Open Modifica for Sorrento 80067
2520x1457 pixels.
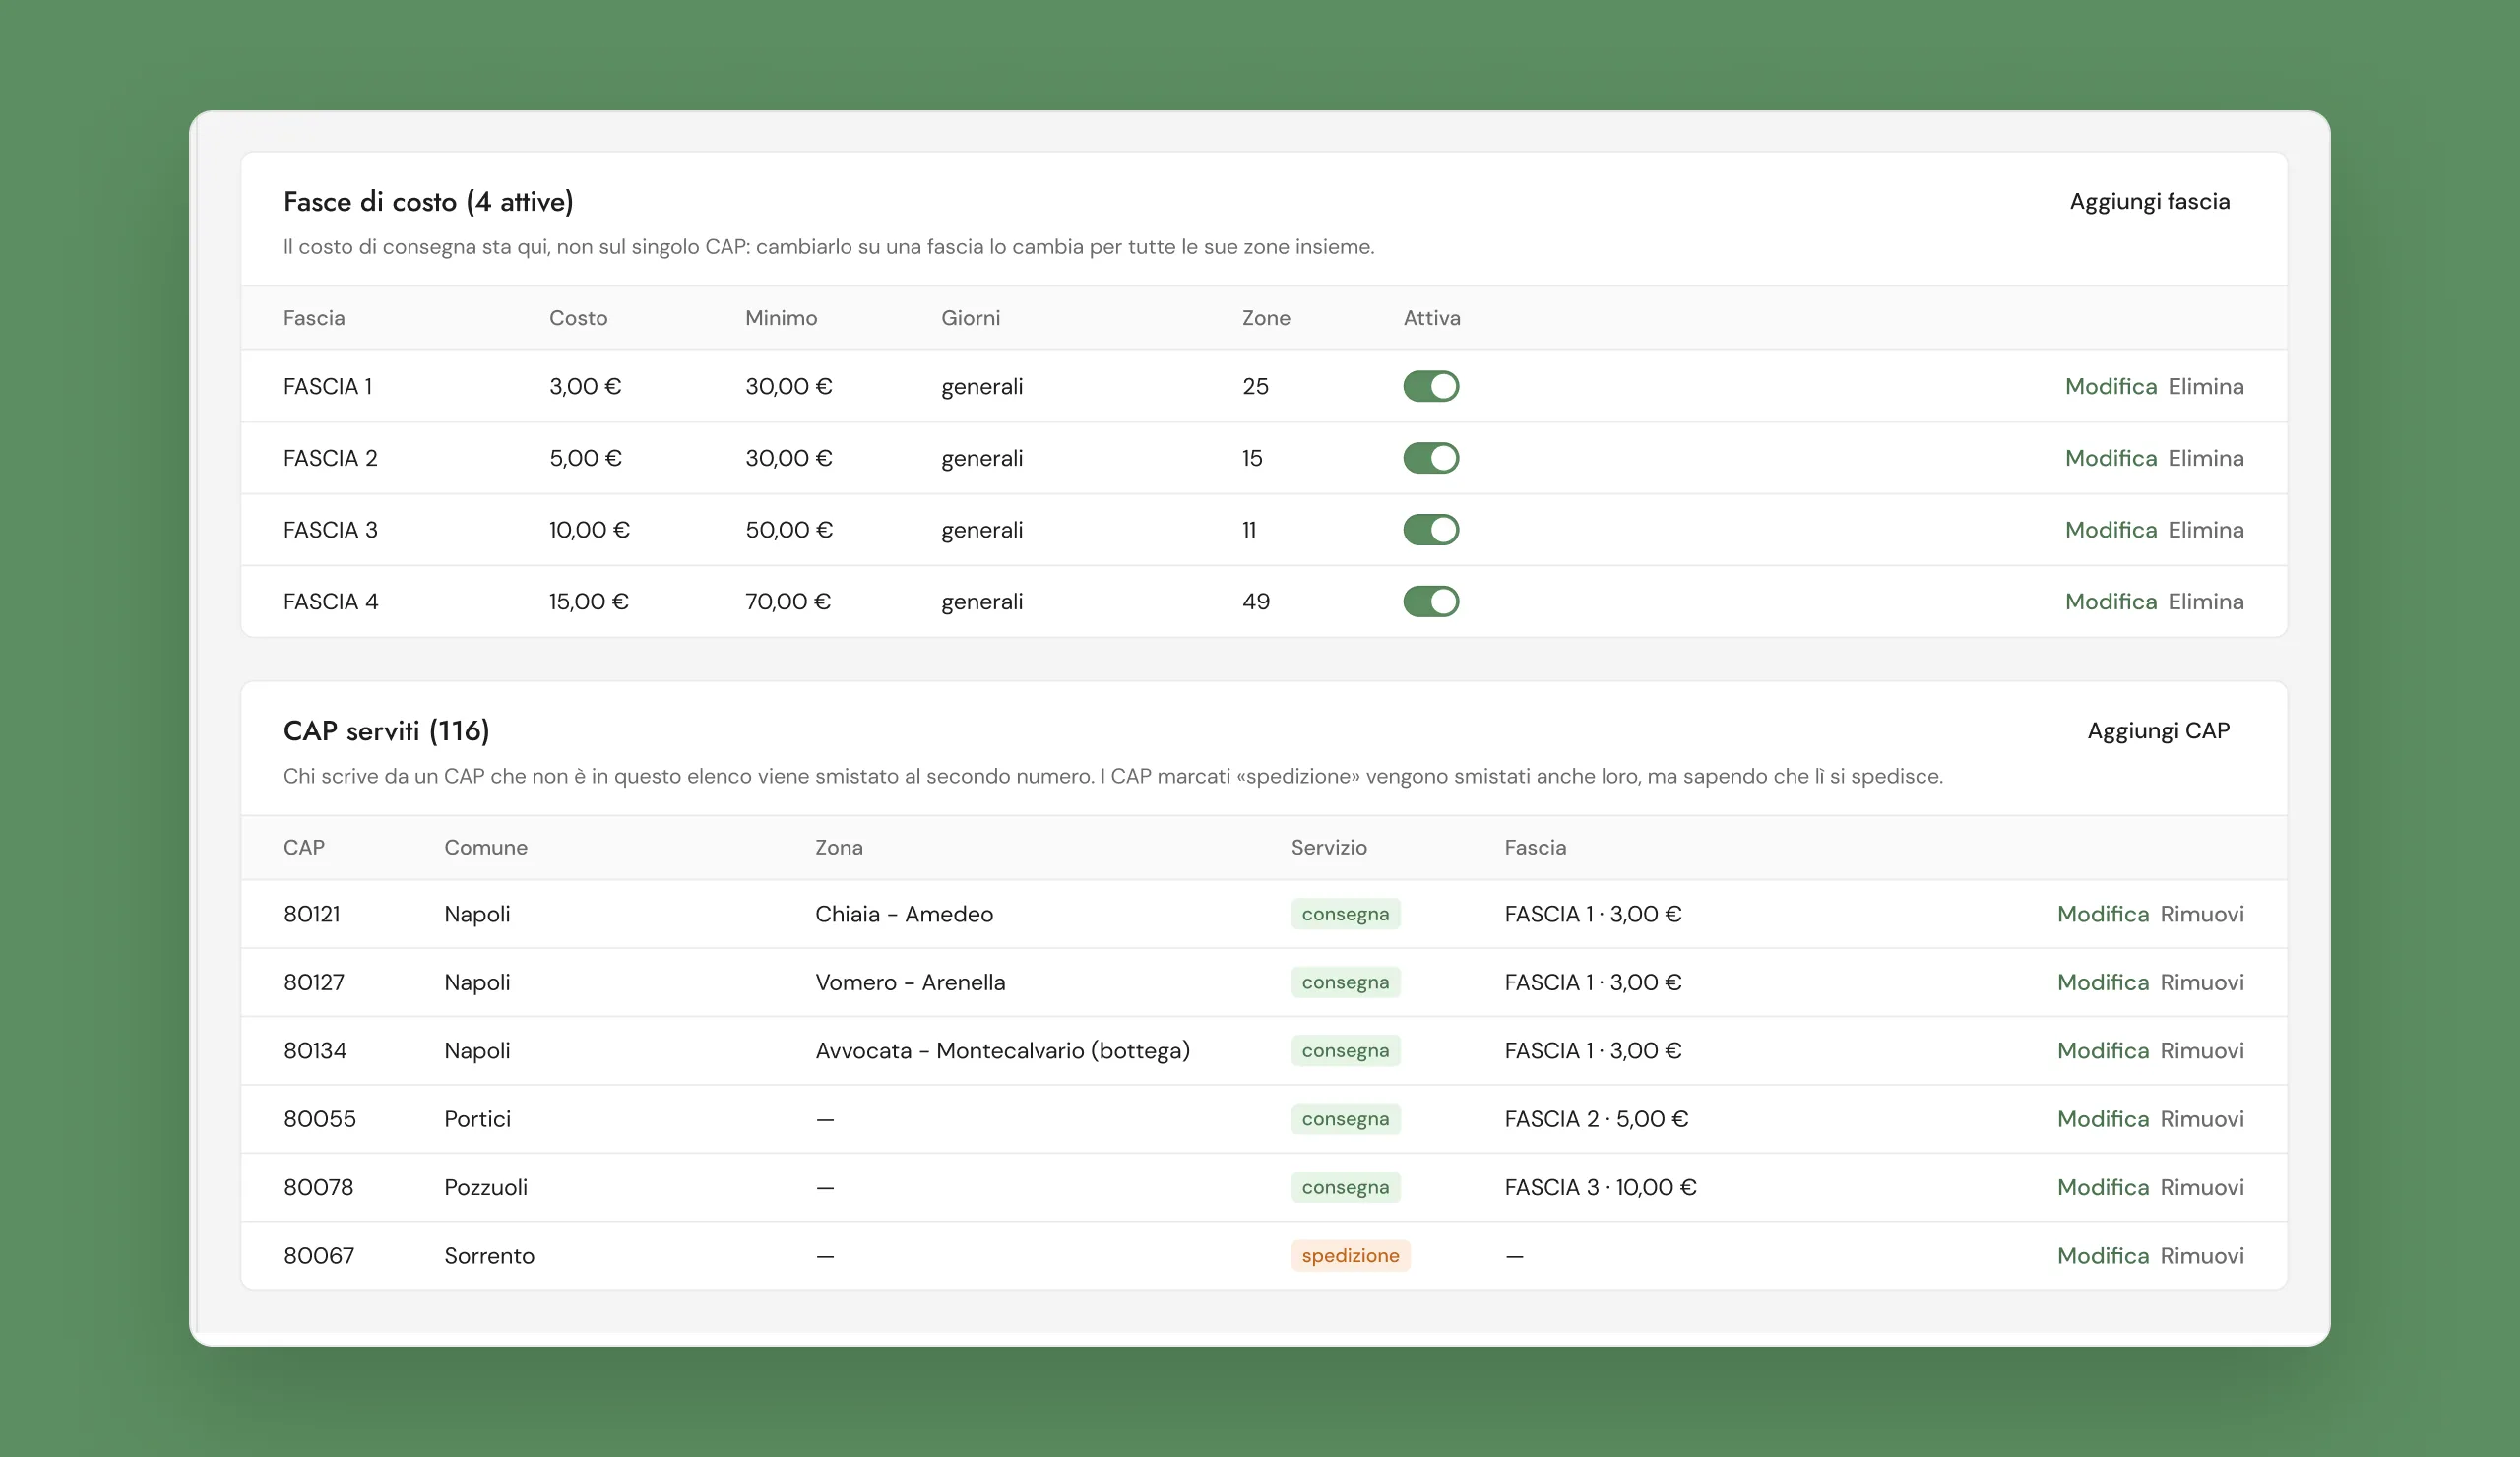pyautogui.click(x=2103, y=1256)
